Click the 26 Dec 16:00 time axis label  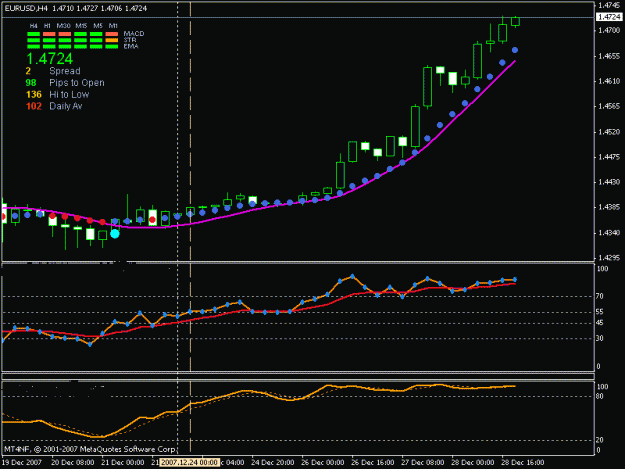coord(373,463)
